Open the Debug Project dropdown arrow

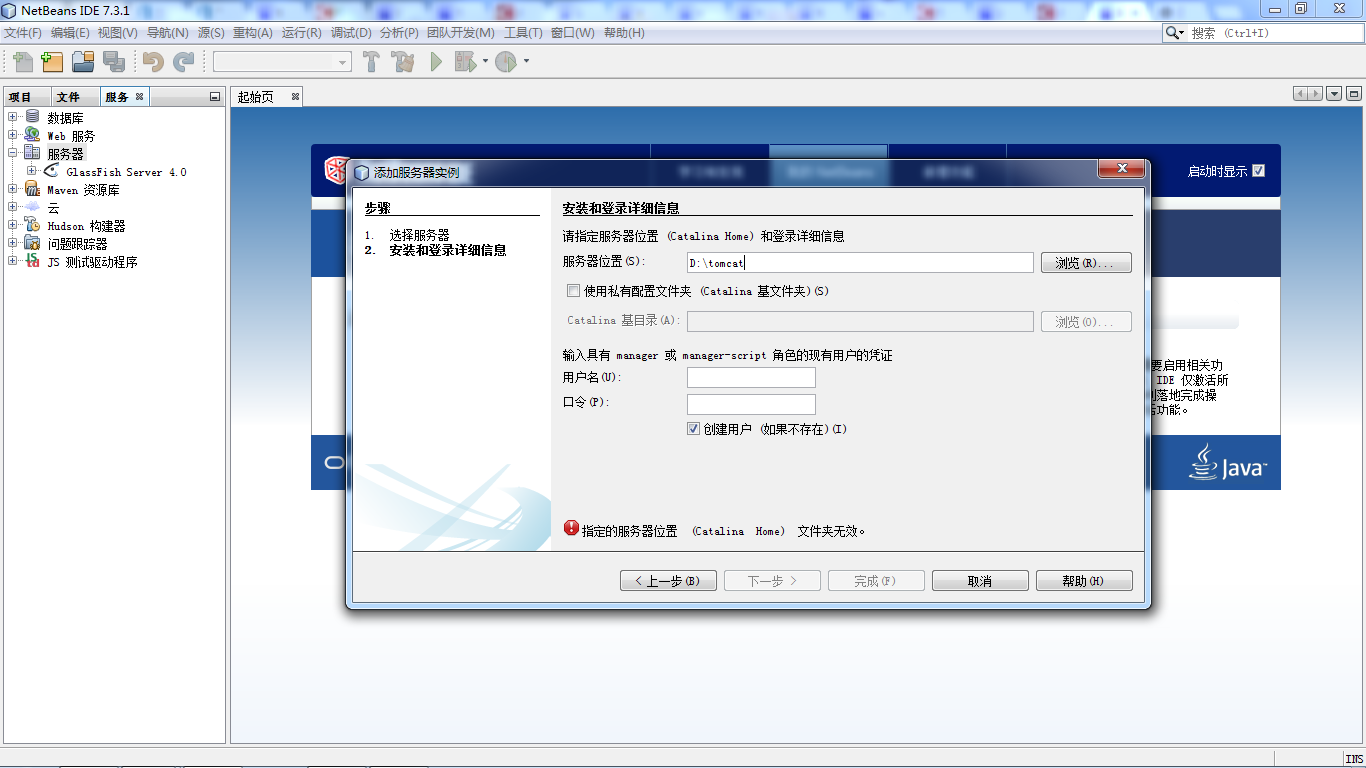485,61
